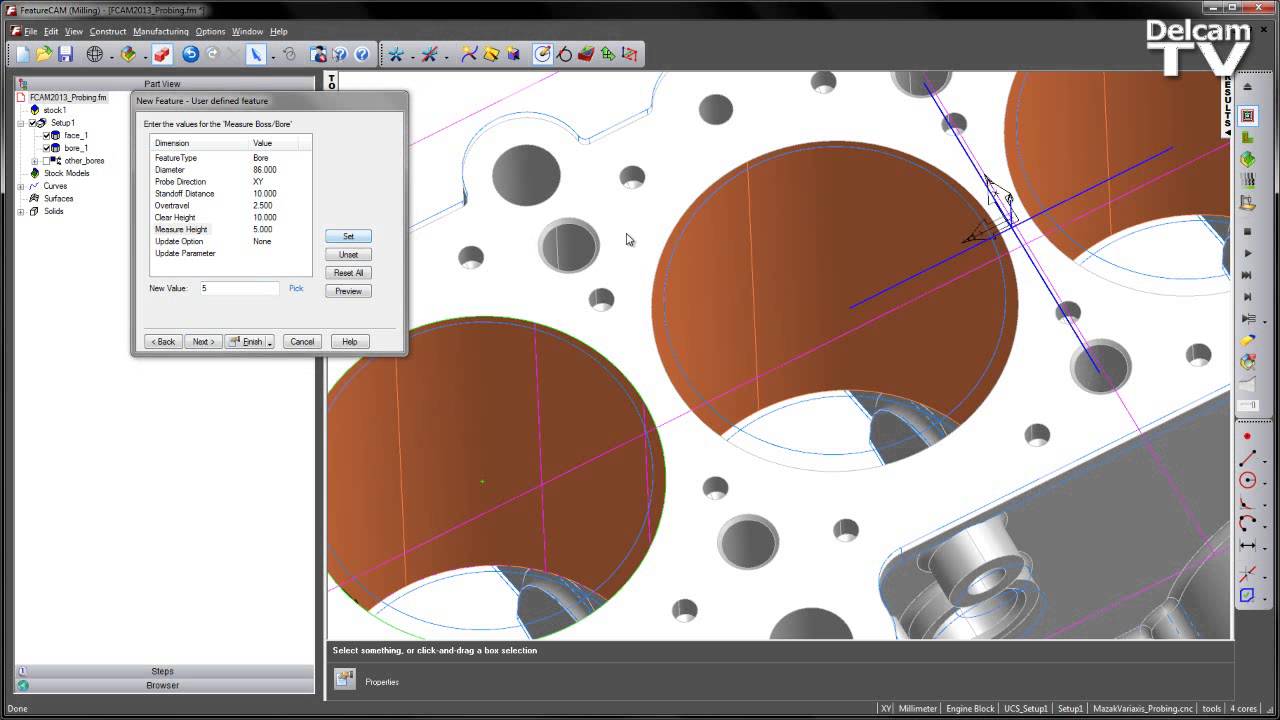Open the Construct menu
This screenshot has height=720, width=1280.
108,31
